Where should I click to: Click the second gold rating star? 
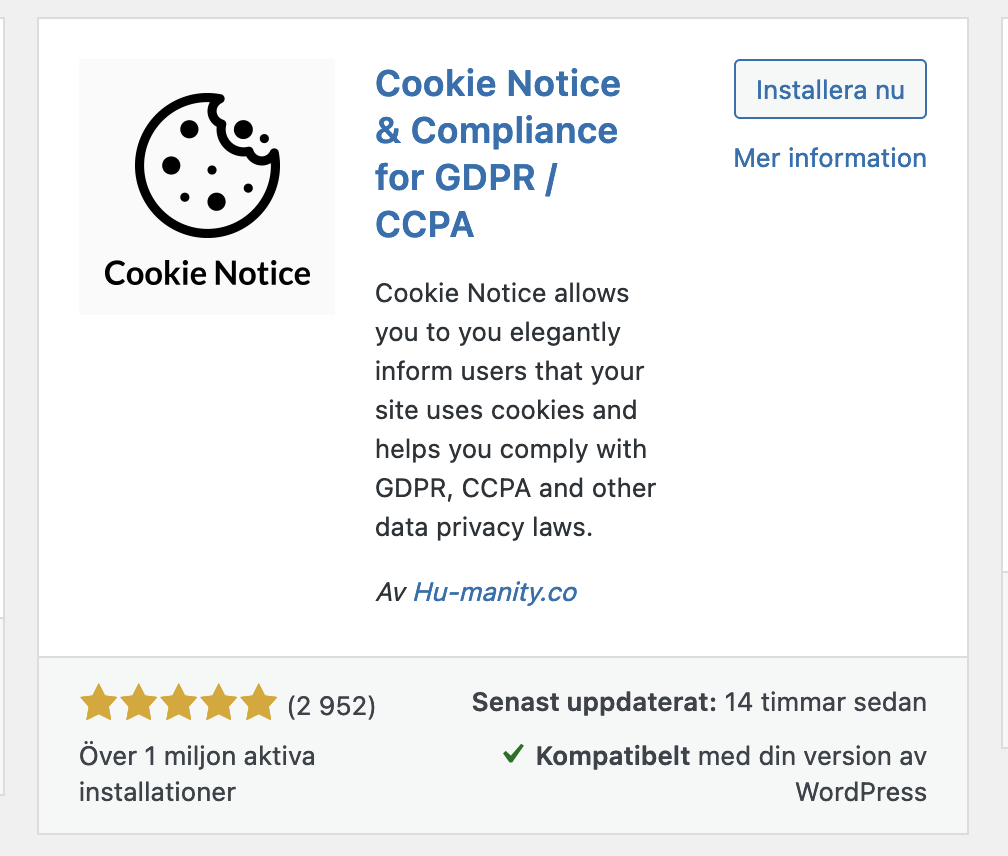139,704
